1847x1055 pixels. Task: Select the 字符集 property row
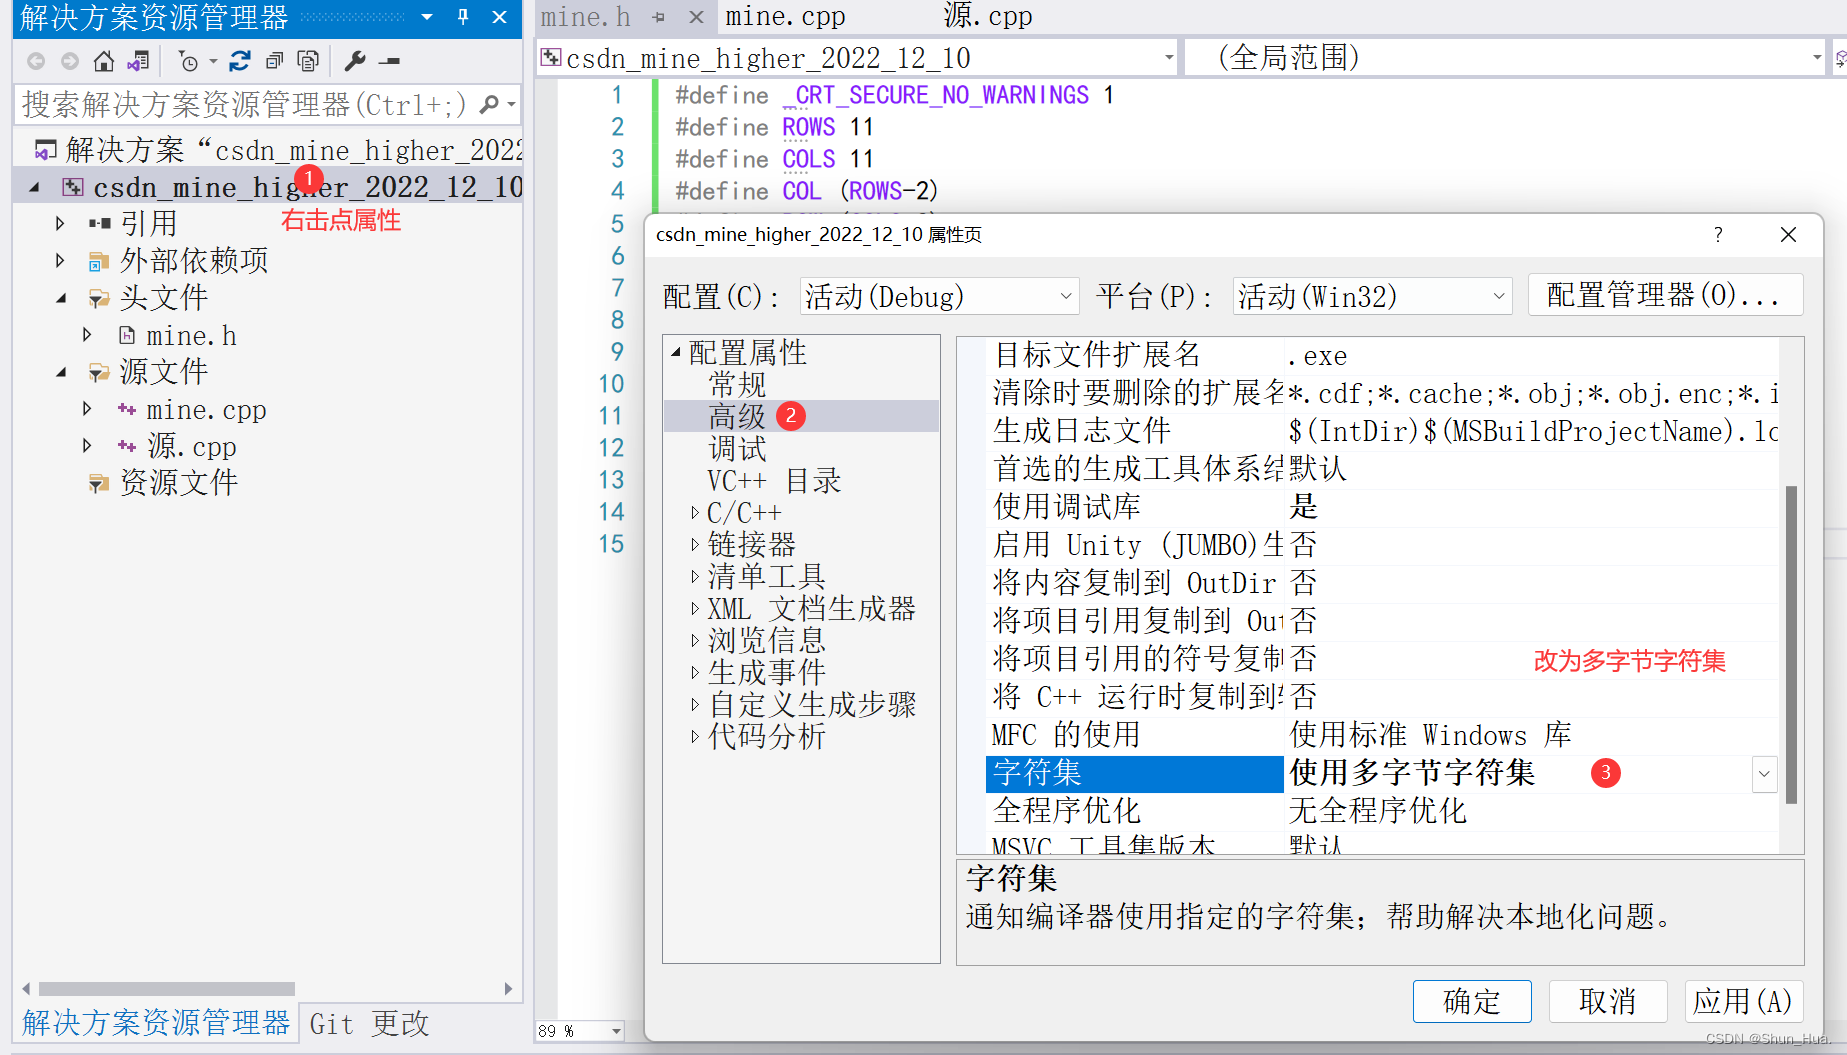(1382, 774)
